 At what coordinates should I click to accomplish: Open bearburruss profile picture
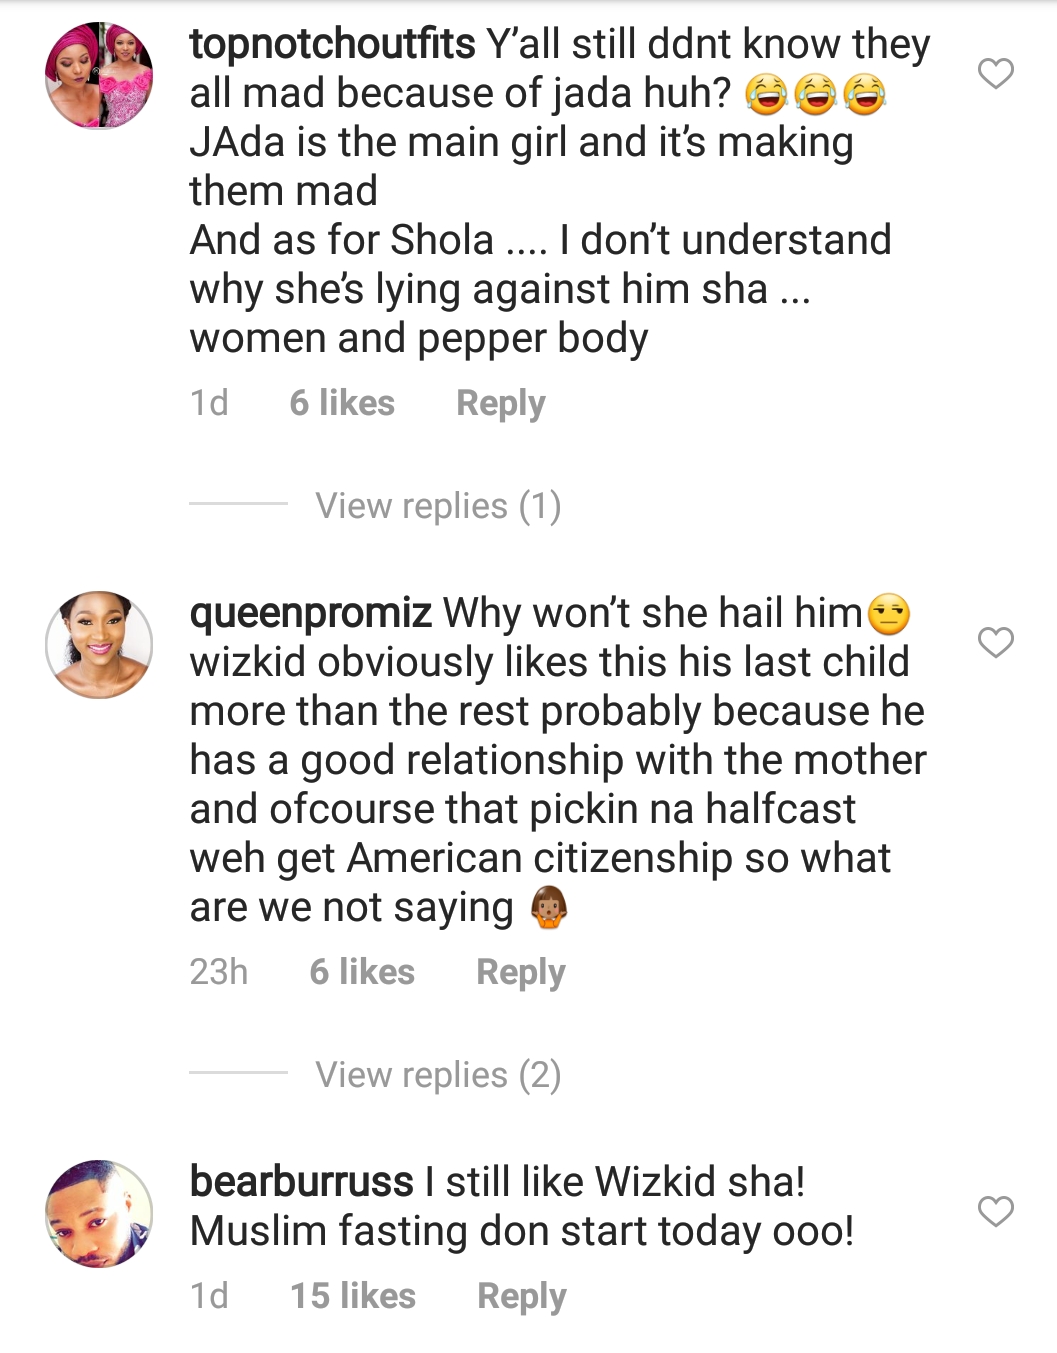[99, 1214]
